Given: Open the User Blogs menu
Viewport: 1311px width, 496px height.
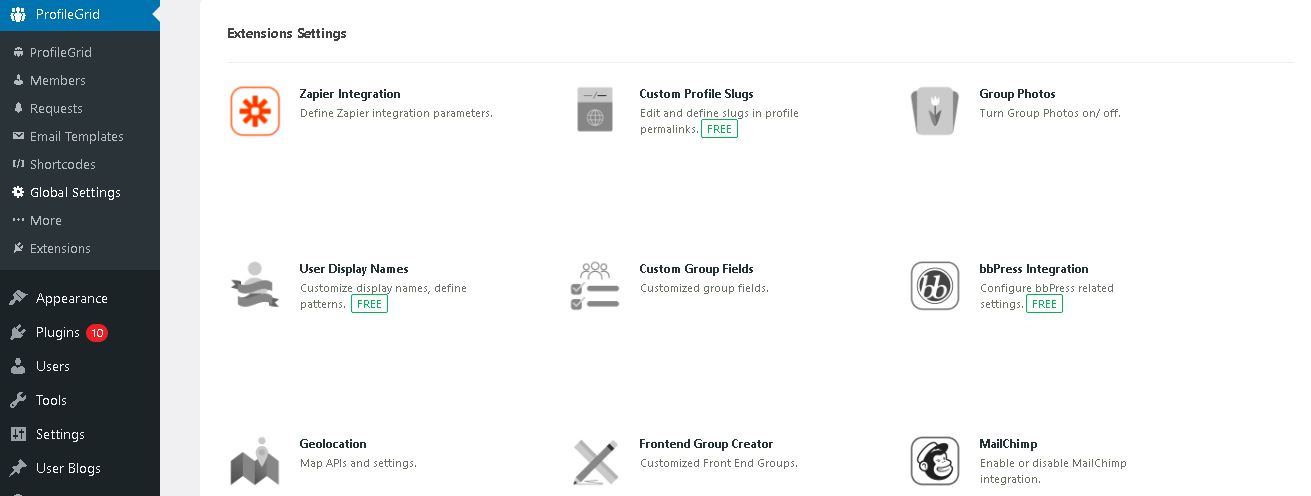Looking at the screenshot, I should pos(68,468).
